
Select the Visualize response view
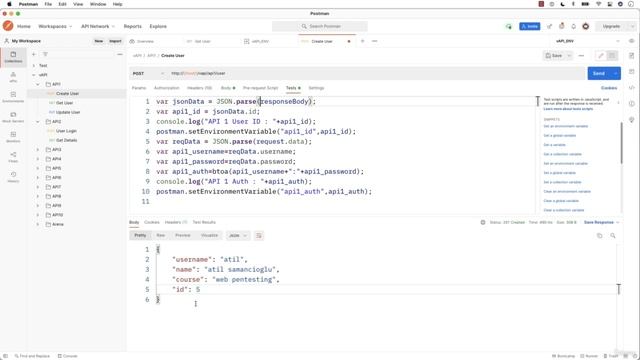tap(209, 236)
